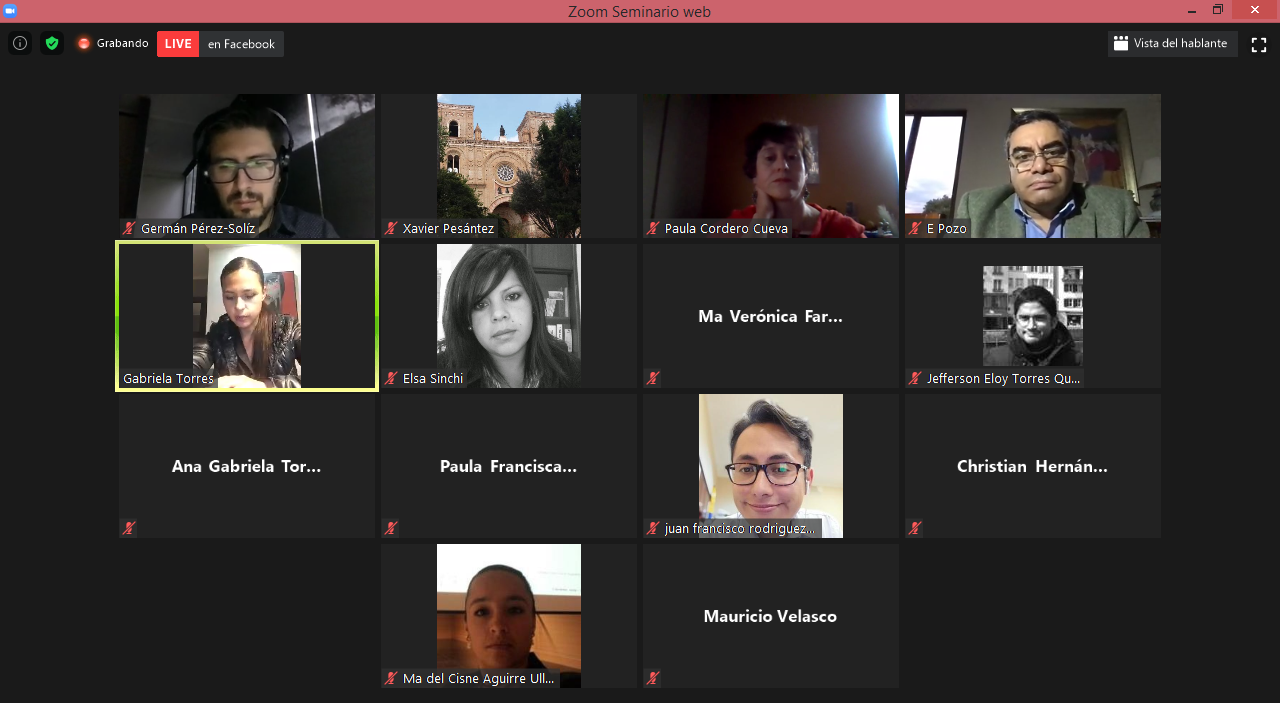This screenshot has height=703, width=1280.
Task: Select Mauricio Velasco participant tile
Action: tap(771, 616)
